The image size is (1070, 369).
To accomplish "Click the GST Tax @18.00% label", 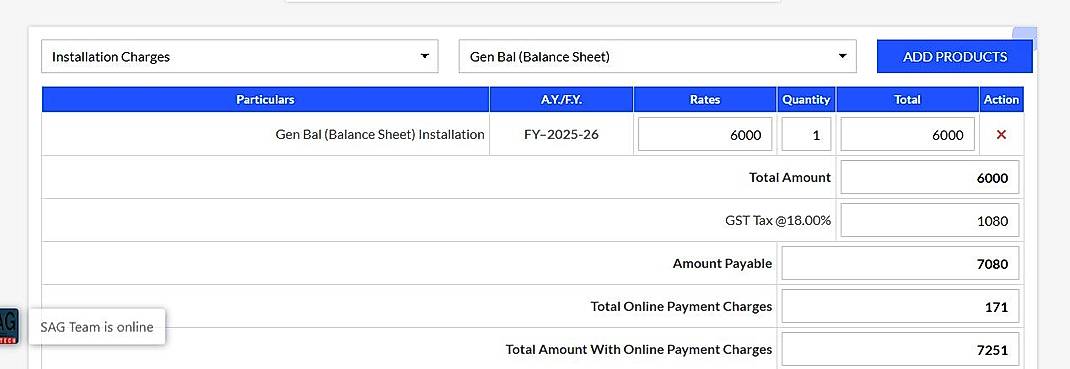I will pyautogui.click(x=778, y=220).
